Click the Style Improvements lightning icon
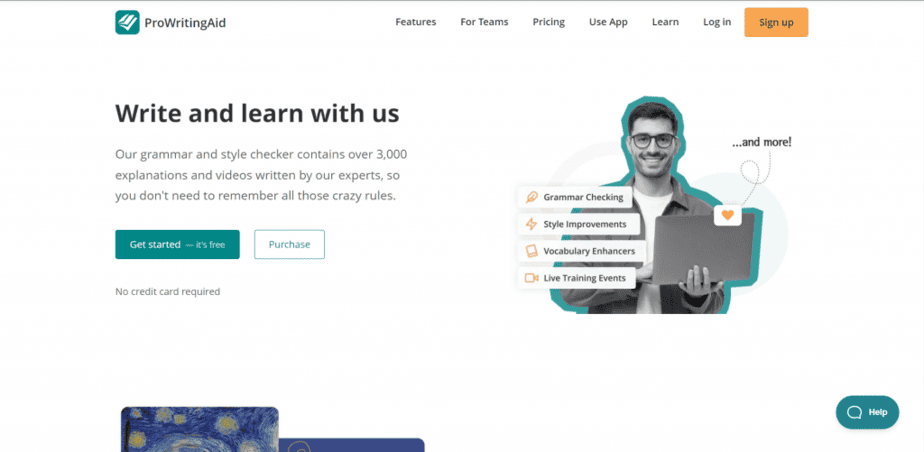Image resolution: width=924 pixels, height=452 pixels. tap(532, 225)
